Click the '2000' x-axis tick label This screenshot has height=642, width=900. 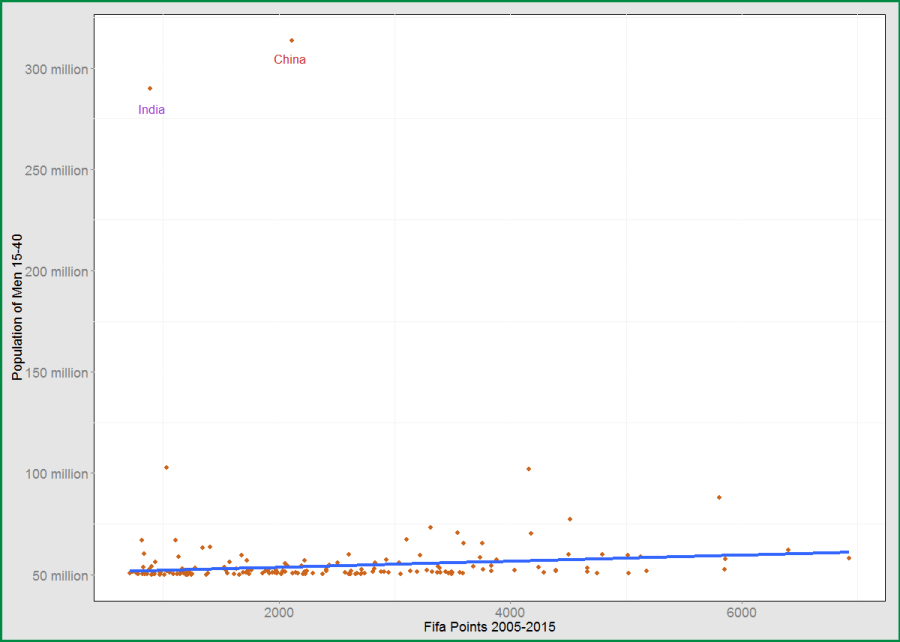pos(279,611)
